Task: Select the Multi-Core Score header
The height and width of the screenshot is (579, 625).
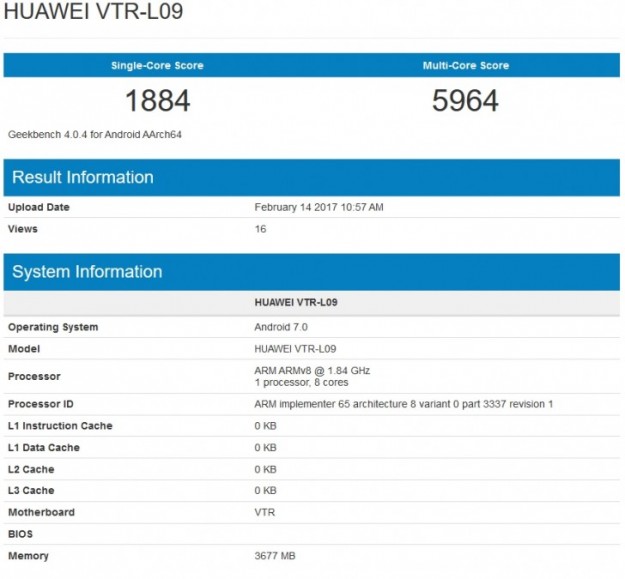Action: 465,65
